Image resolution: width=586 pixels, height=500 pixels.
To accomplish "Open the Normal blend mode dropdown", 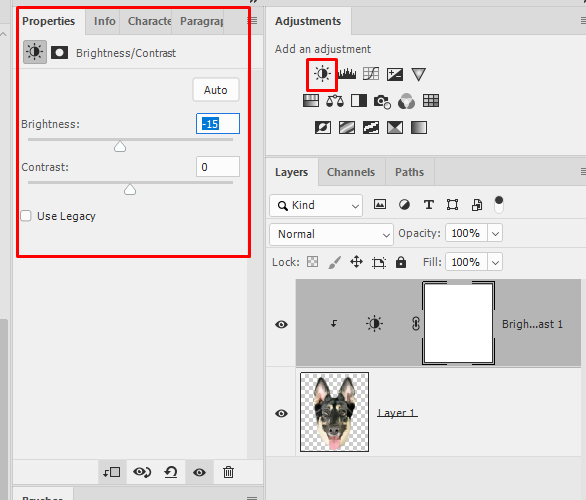I will pyautogui.click(x=331, y=234).
